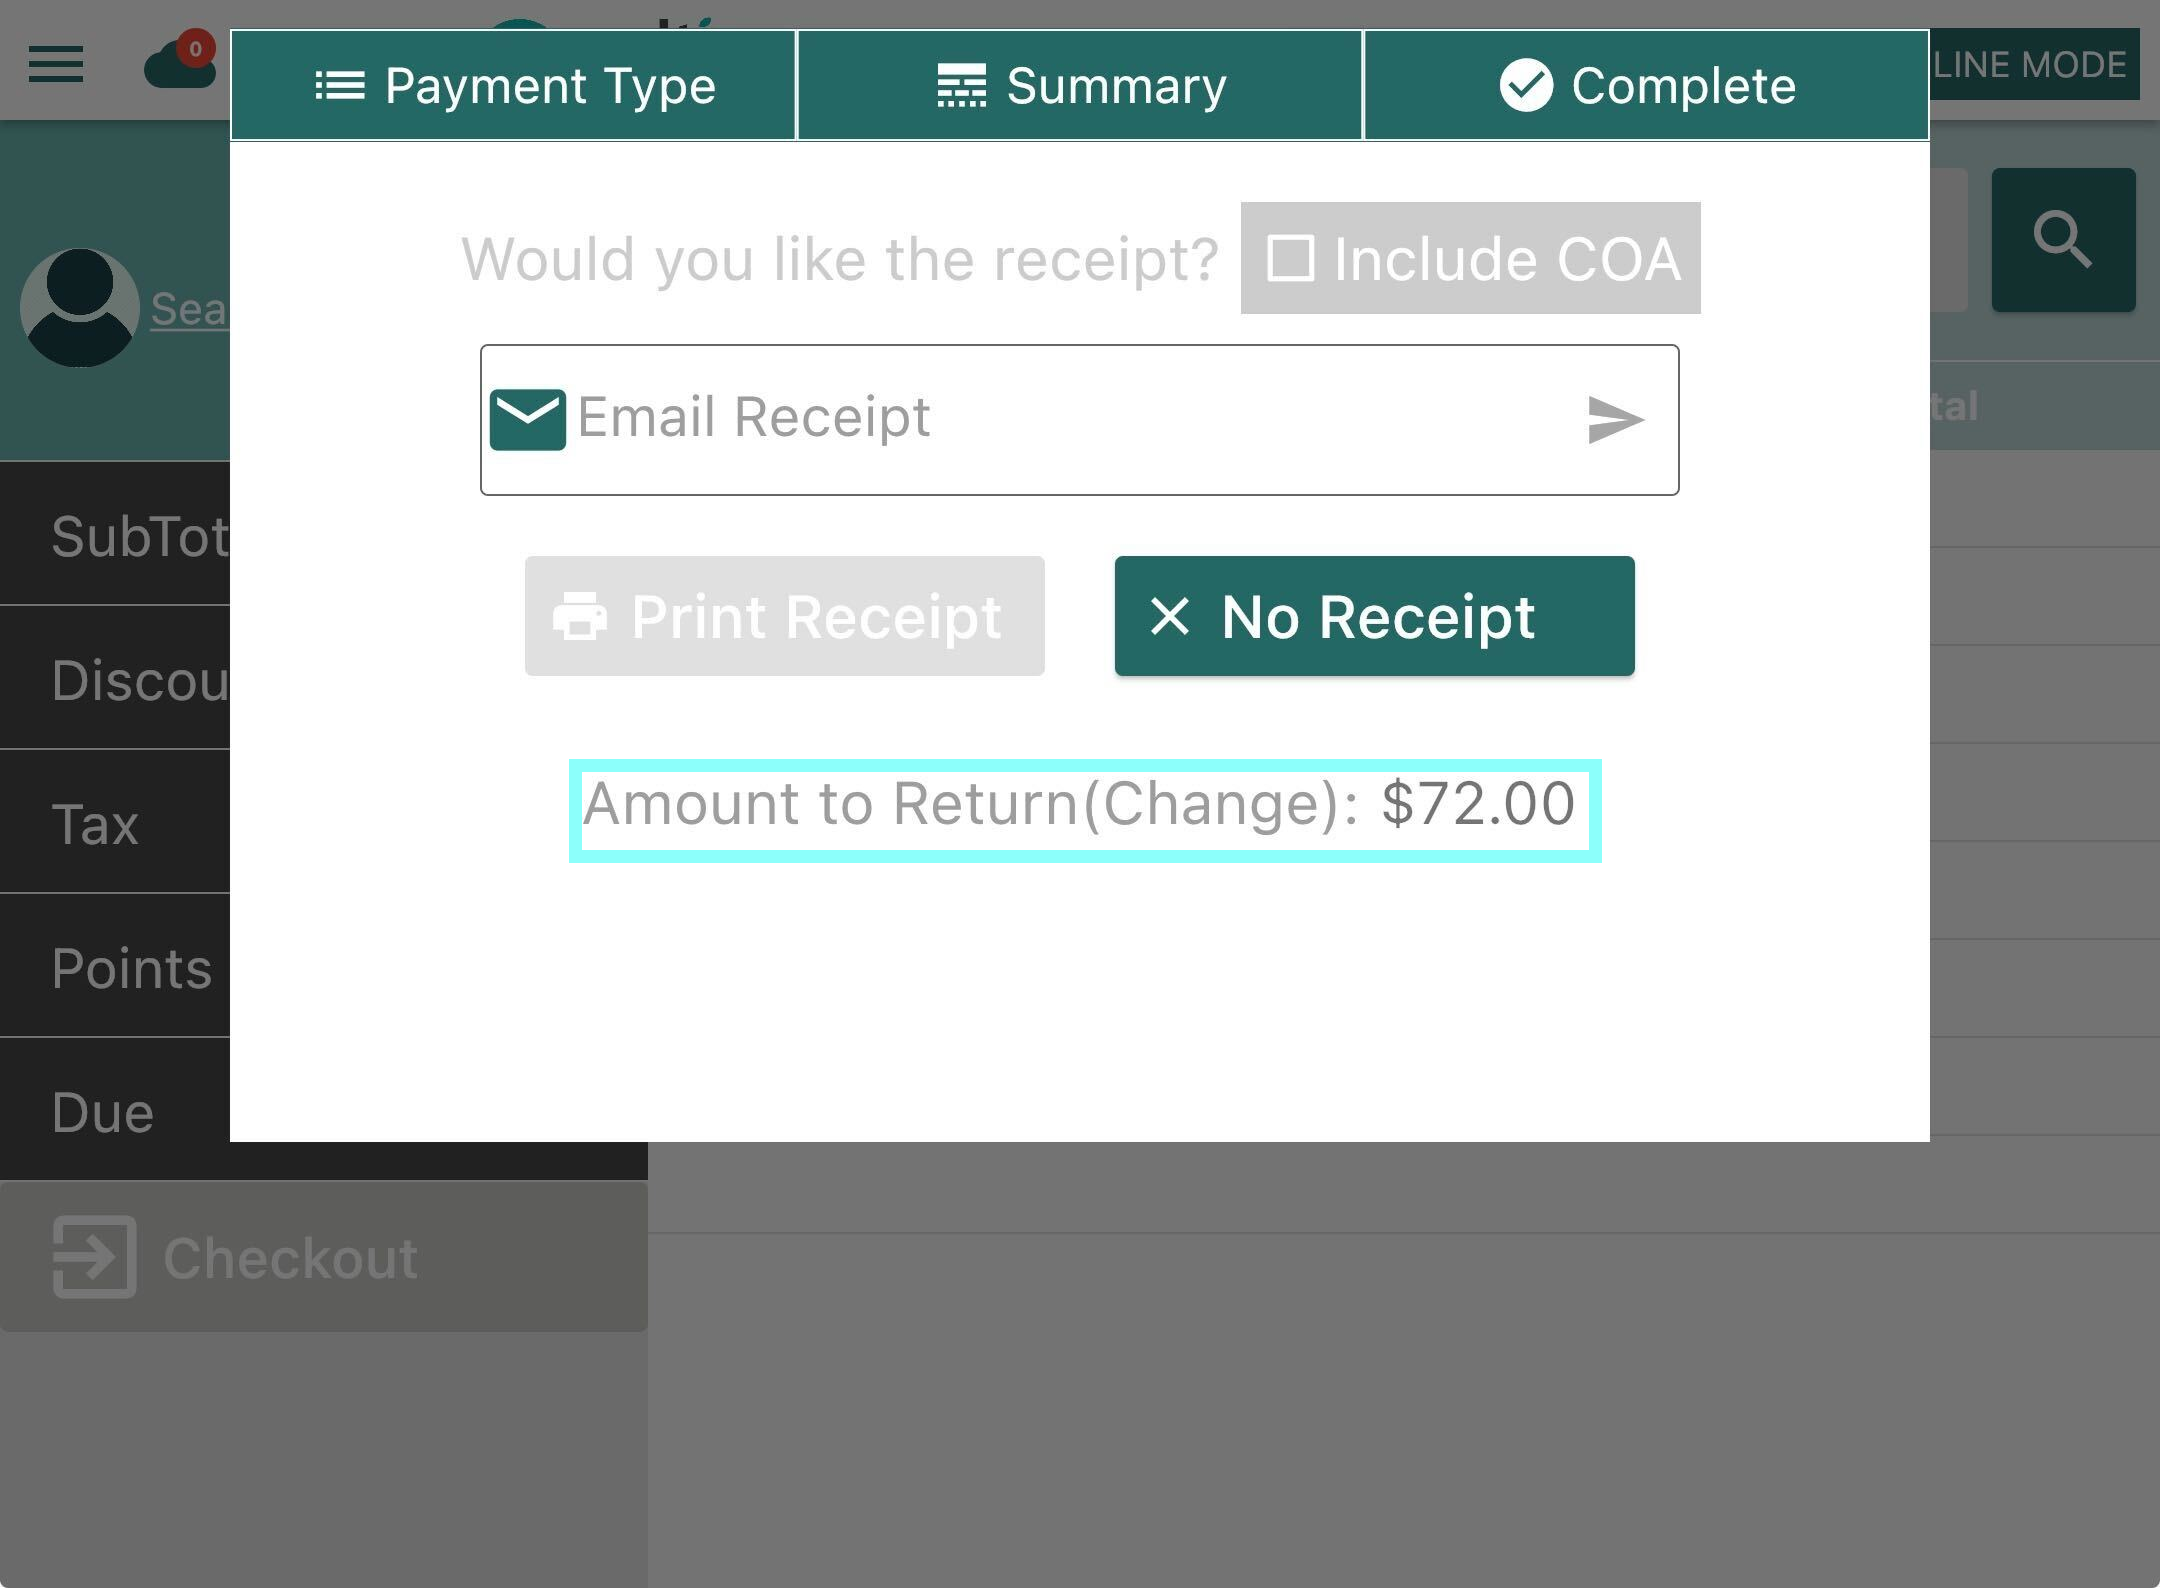Screen dimensions: 2160x1588
Task: Click the checkmark icon on Complete tab
Action: pos(1526,85)
